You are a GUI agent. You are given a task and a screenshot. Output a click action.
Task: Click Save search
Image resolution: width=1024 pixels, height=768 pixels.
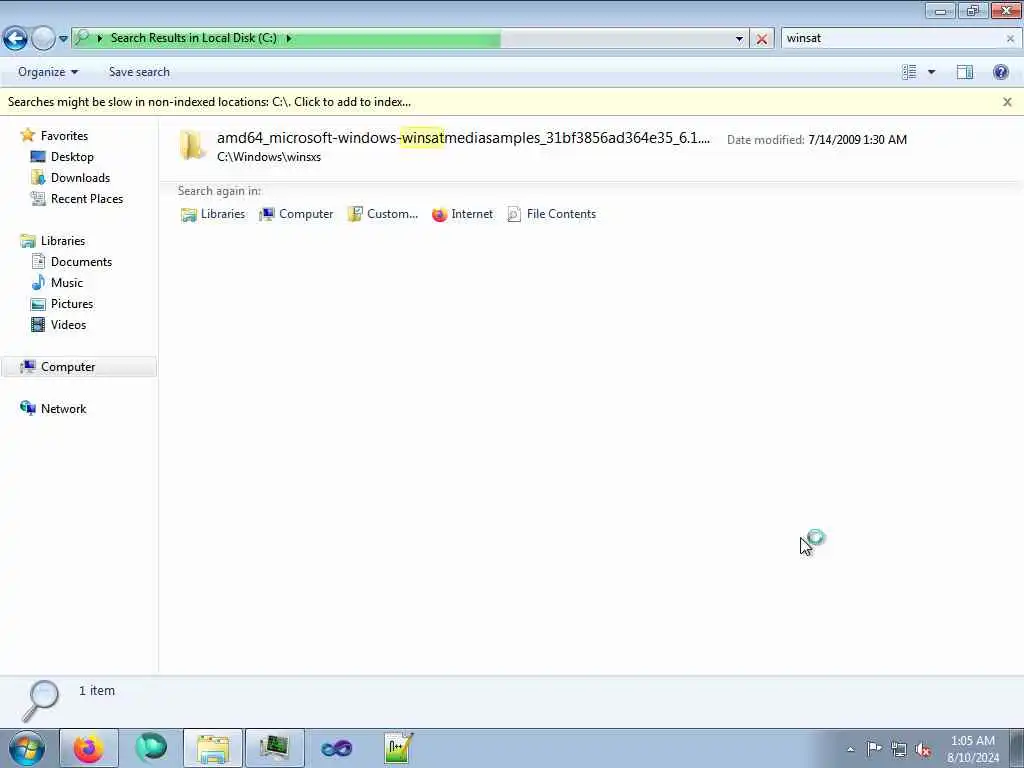tap(139, 72)
